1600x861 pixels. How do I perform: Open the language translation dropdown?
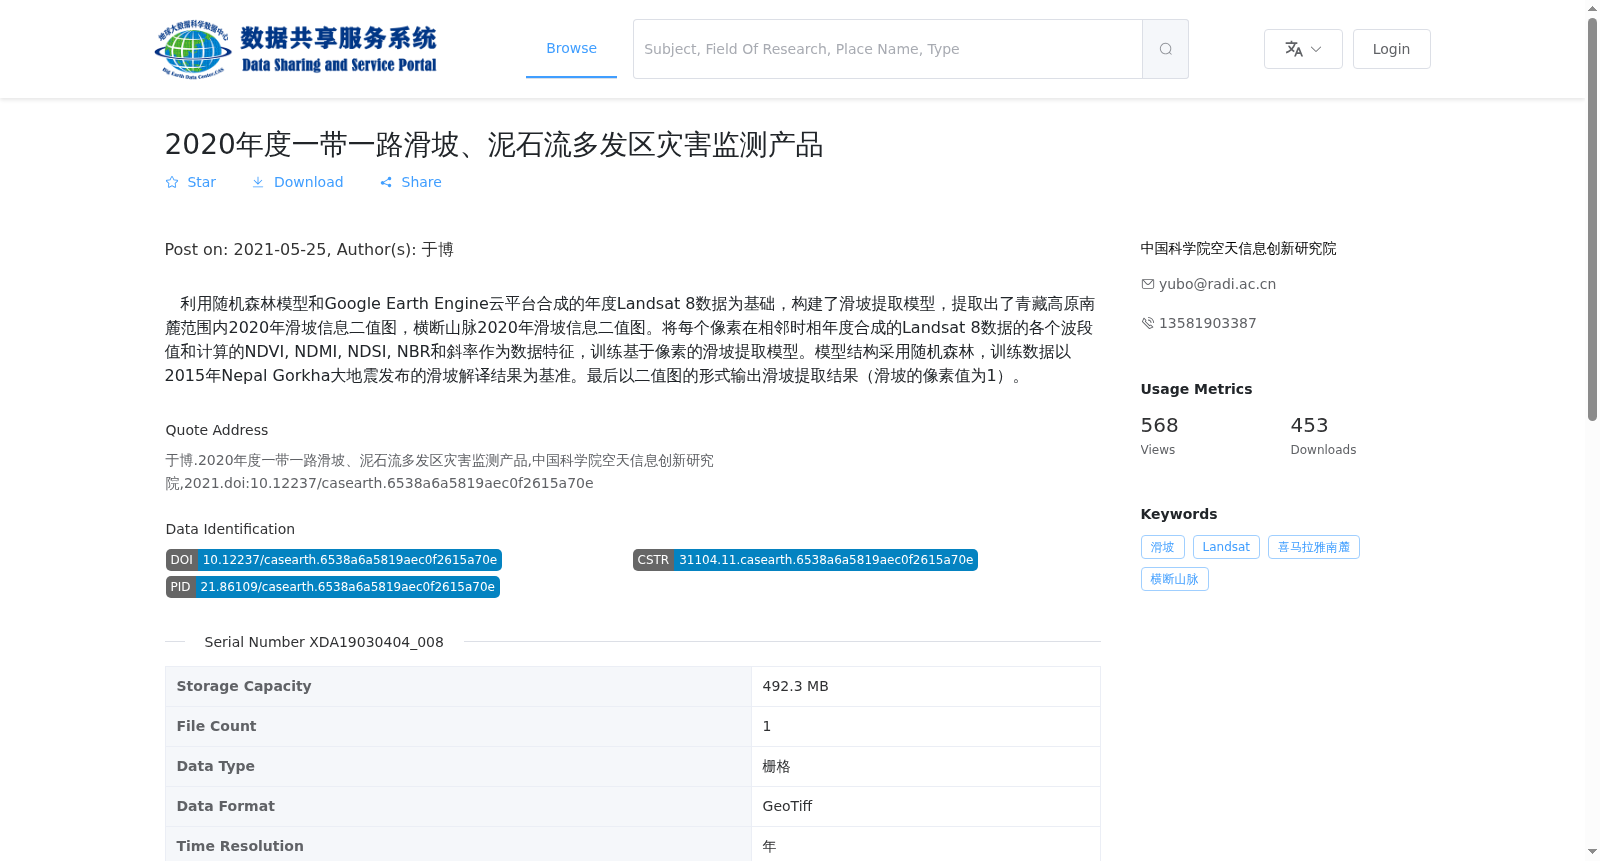click(1303, 49)
